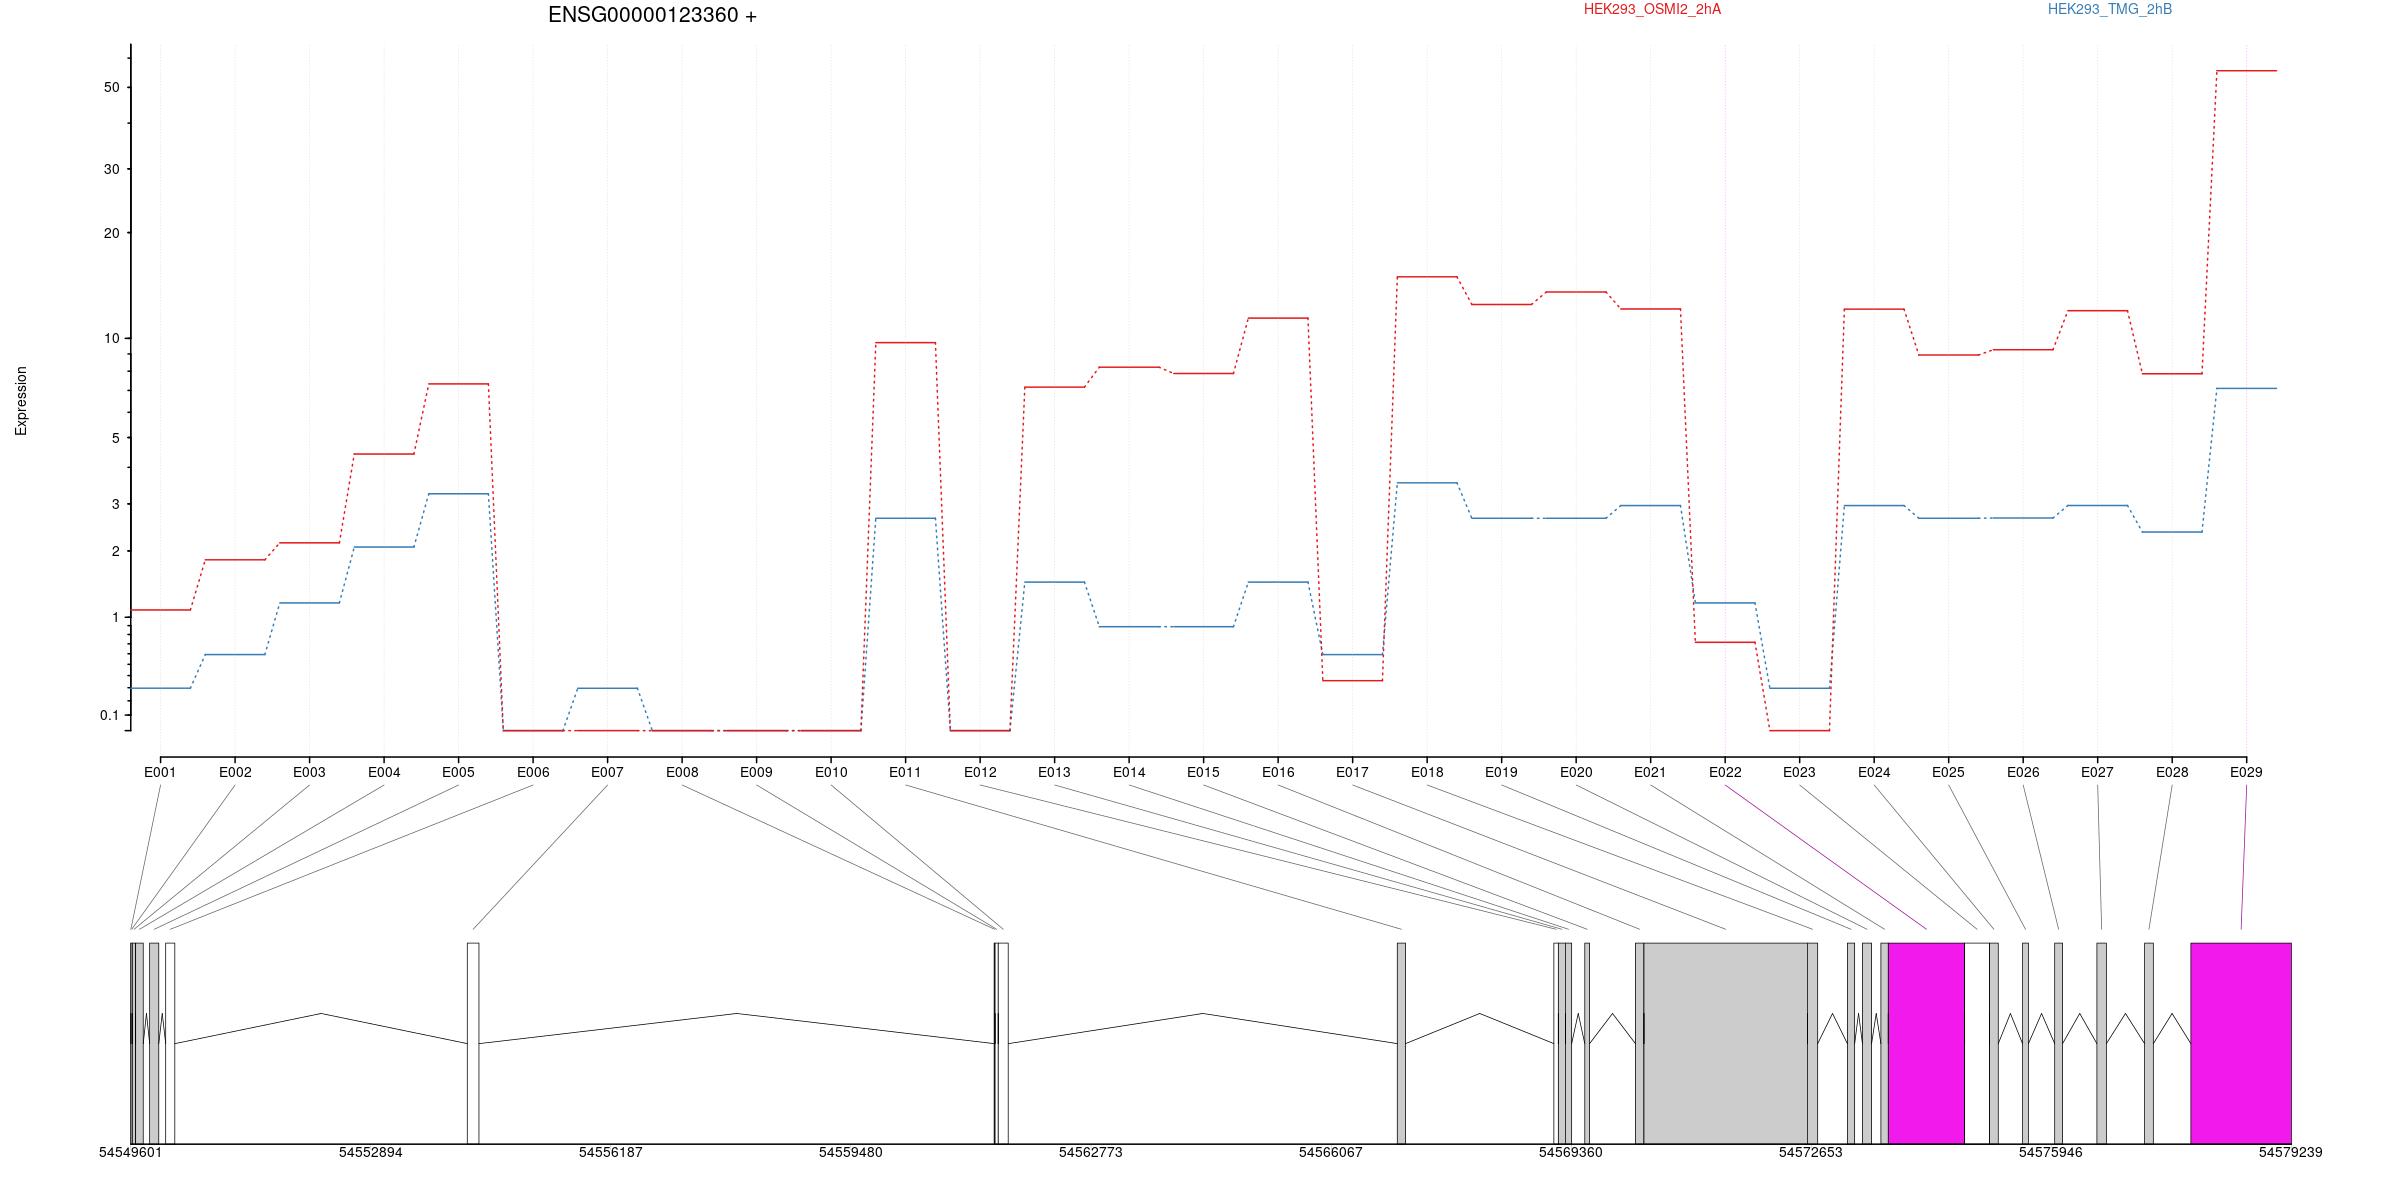
Task: Click exon label E011
Action: (905, 772)
